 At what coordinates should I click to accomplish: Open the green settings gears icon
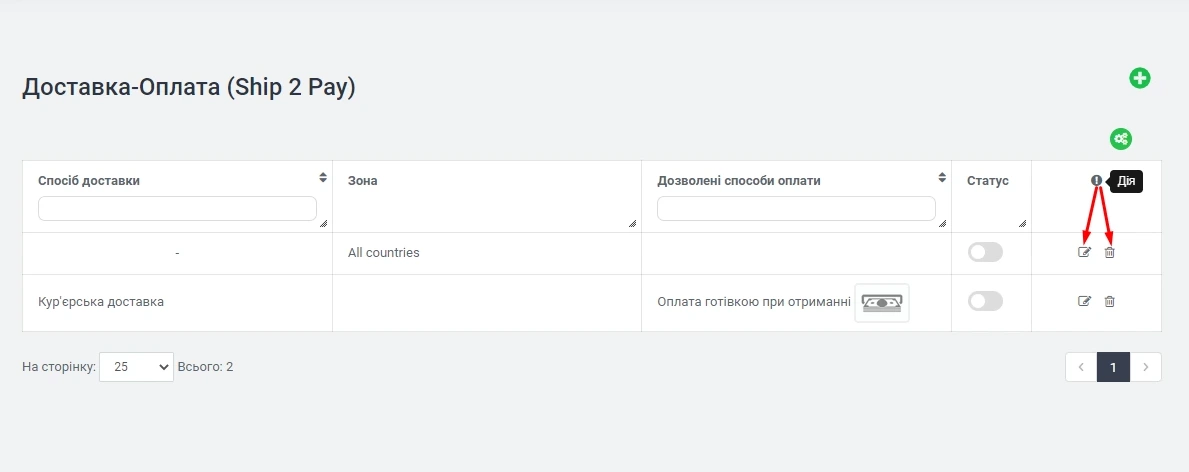pyautogui.click(x=1120, y=139)
